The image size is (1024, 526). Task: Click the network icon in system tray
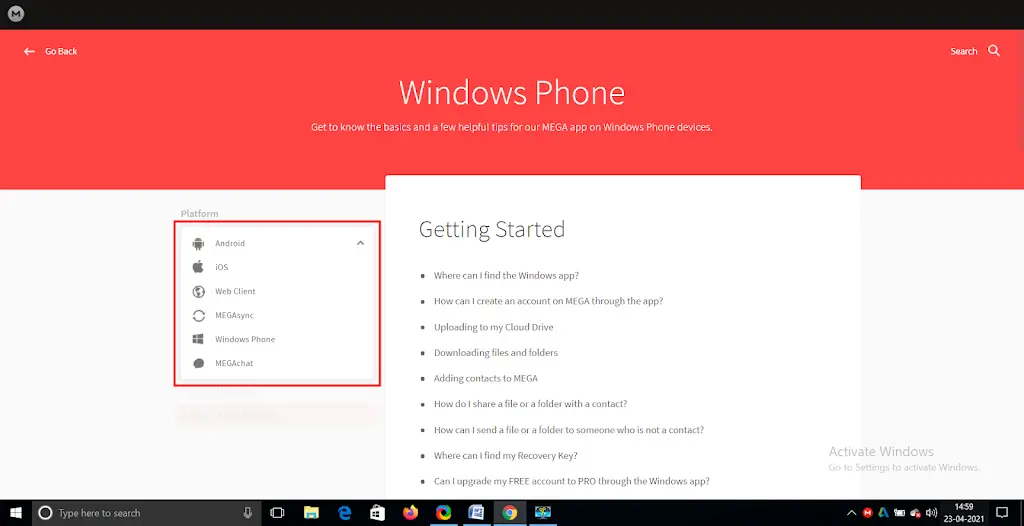[x=916, y=513]
